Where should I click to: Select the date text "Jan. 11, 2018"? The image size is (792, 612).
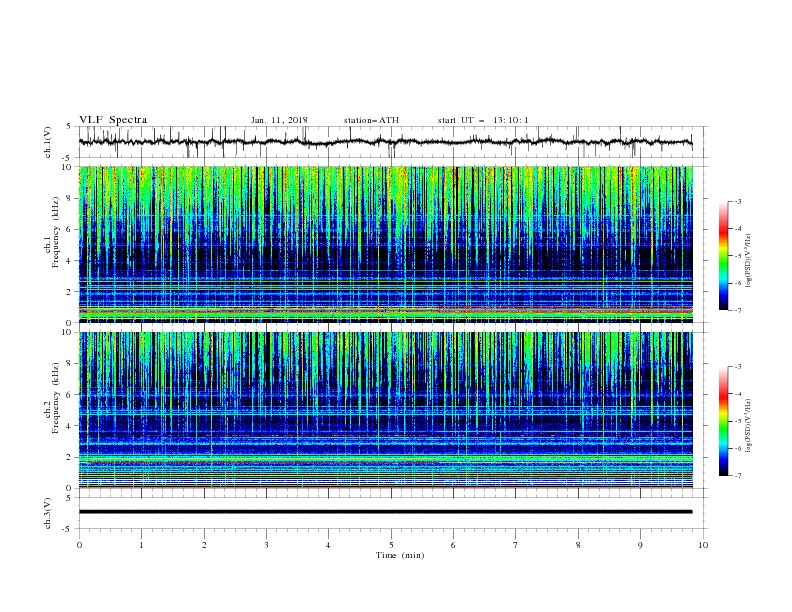(x=279, y=120)
